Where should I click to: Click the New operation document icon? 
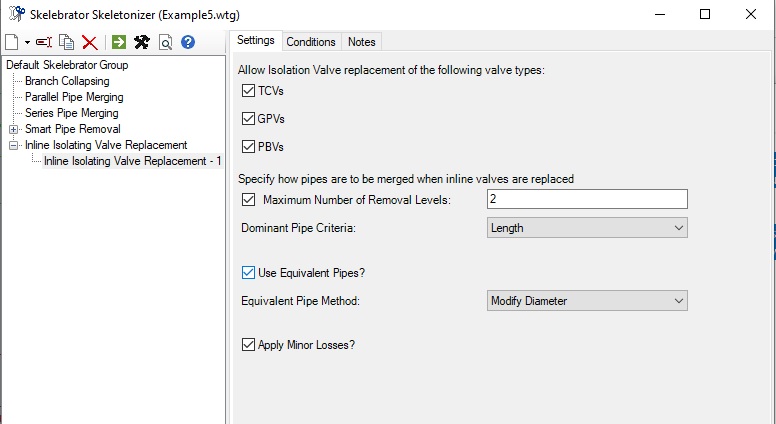(x=12, y=42)
